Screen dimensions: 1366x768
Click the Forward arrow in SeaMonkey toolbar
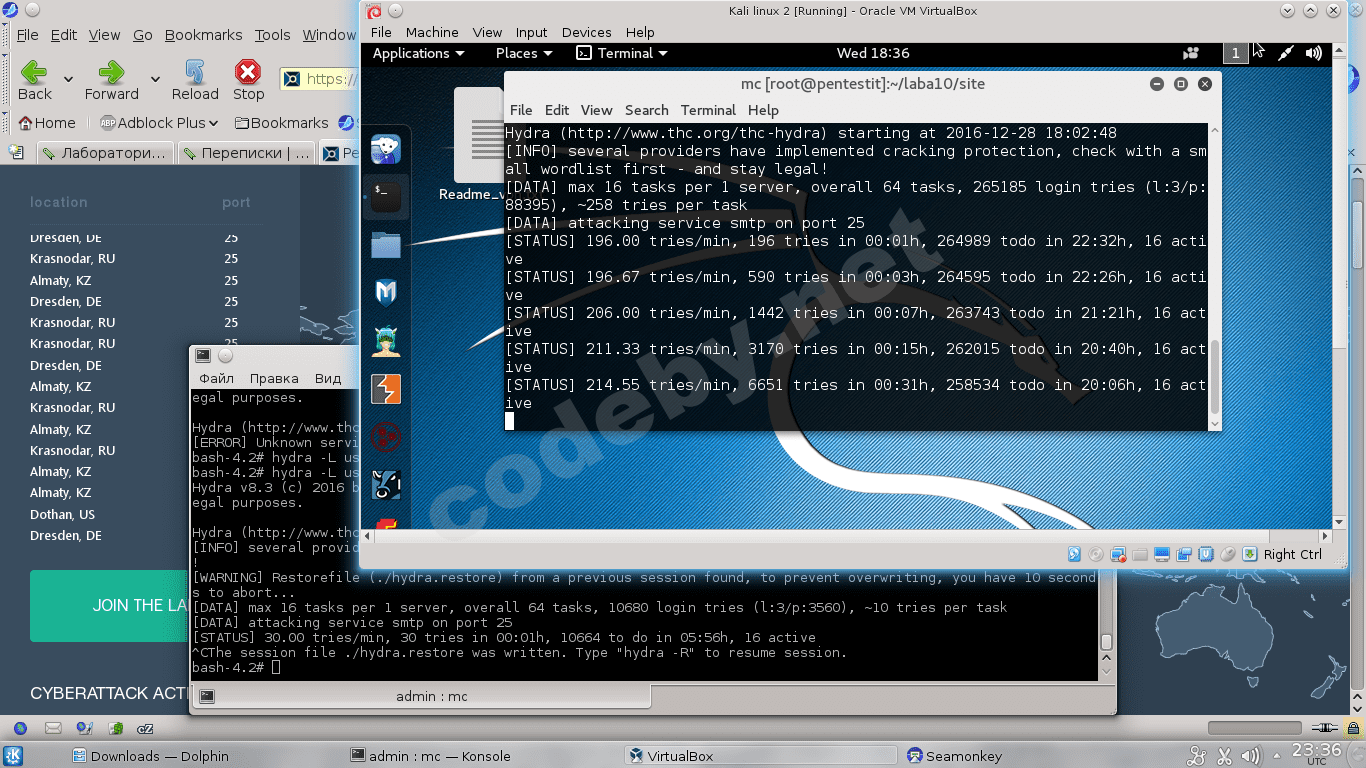pyautogui.click(x=111, y=73)
